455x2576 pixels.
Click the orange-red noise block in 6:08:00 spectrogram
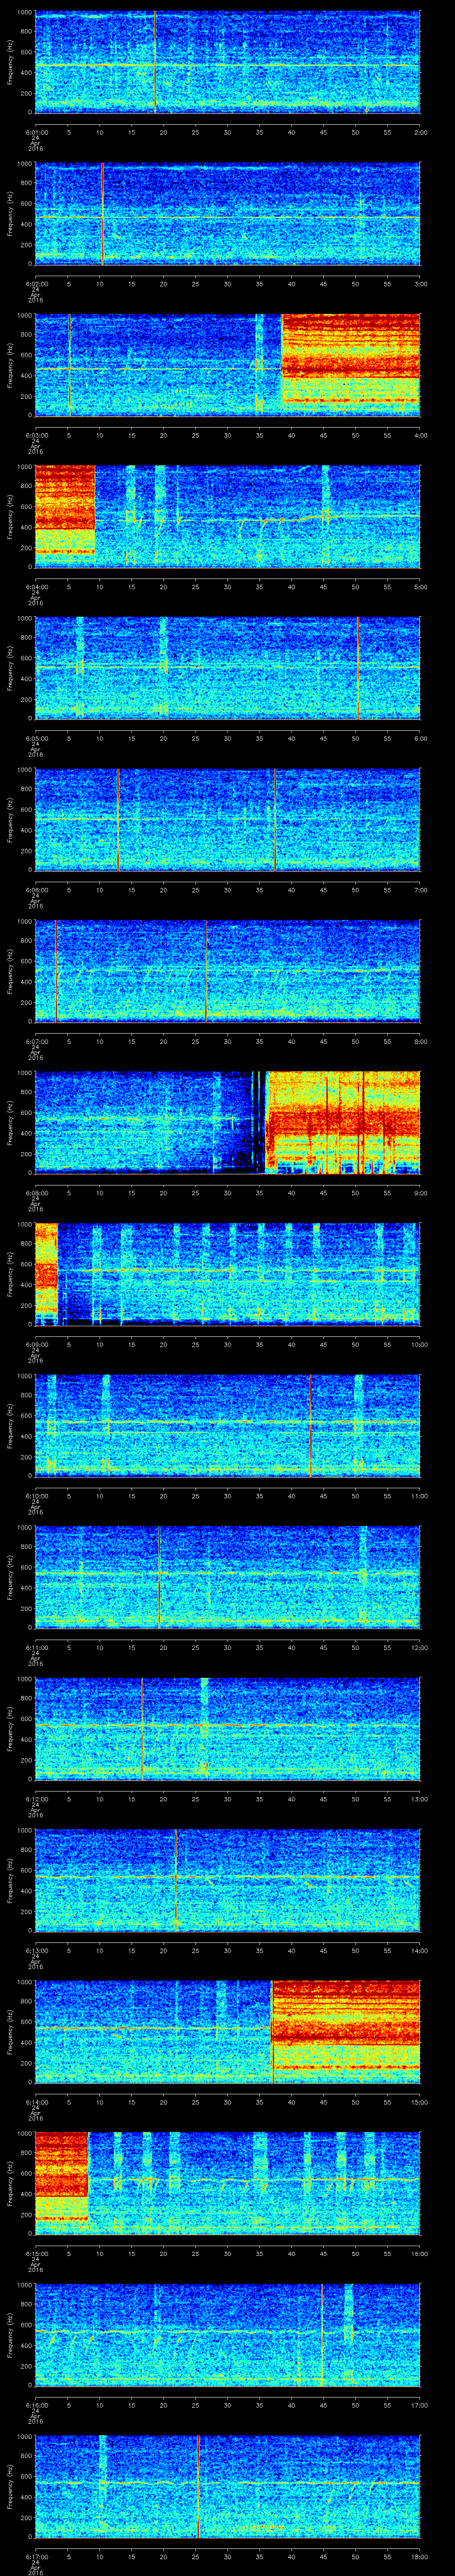343,1122
